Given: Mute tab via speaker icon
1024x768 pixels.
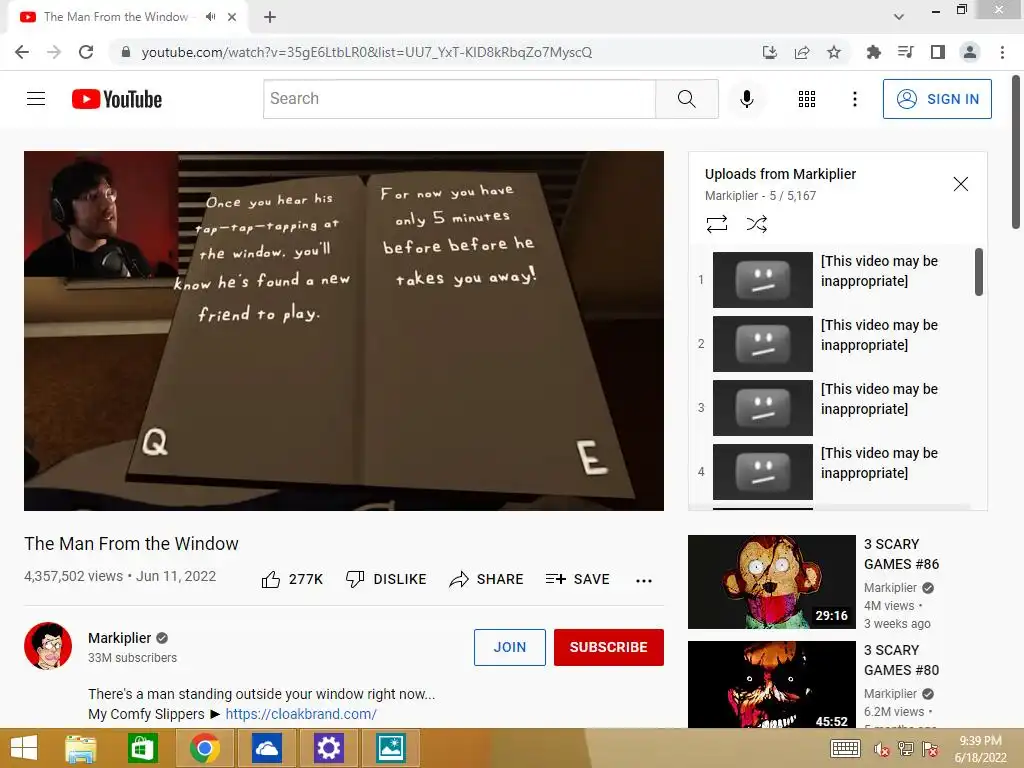Looking at the screenshot, I should (210, 17).
